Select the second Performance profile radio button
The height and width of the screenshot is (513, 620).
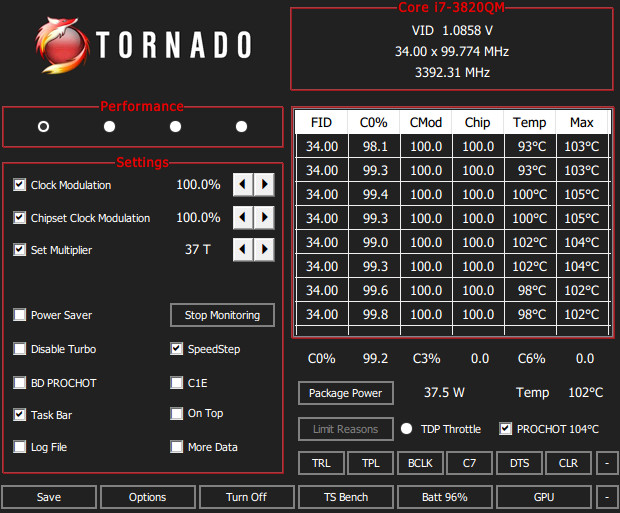110,127
